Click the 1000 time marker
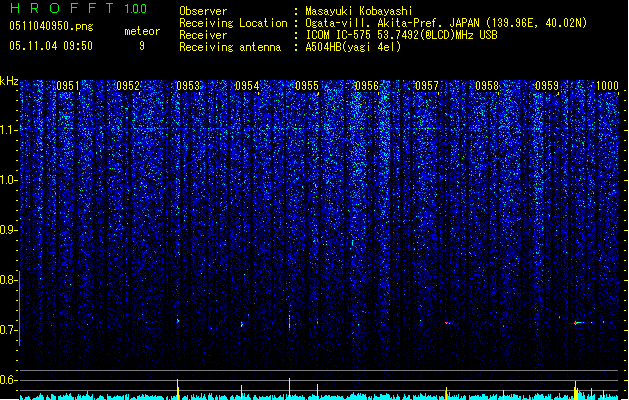This screenshot has width=629, height=400. click(607, 86)
